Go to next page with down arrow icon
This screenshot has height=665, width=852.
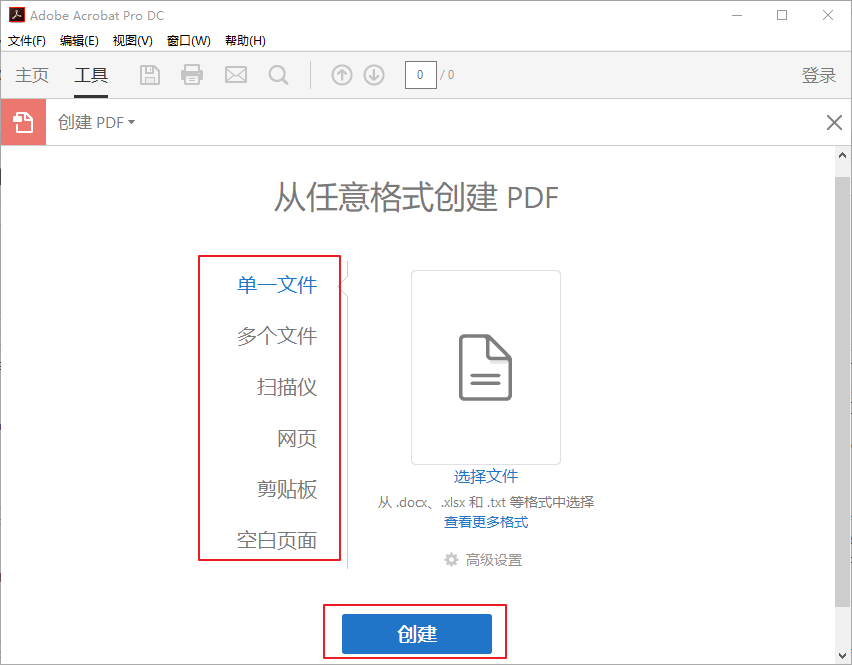coord(374,75)
